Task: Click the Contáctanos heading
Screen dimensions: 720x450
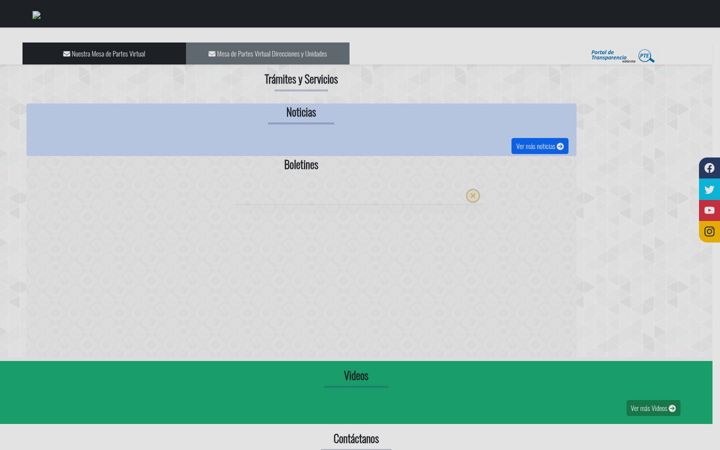Action: pos(356,439)
